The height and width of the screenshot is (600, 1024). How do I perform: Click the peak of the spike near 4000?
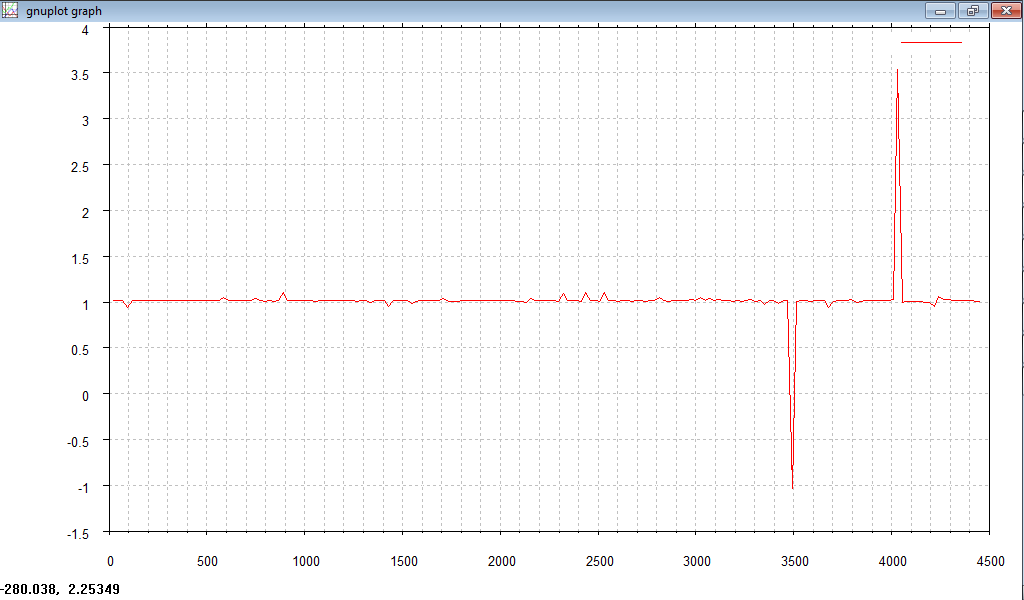(x=897, y=70)
